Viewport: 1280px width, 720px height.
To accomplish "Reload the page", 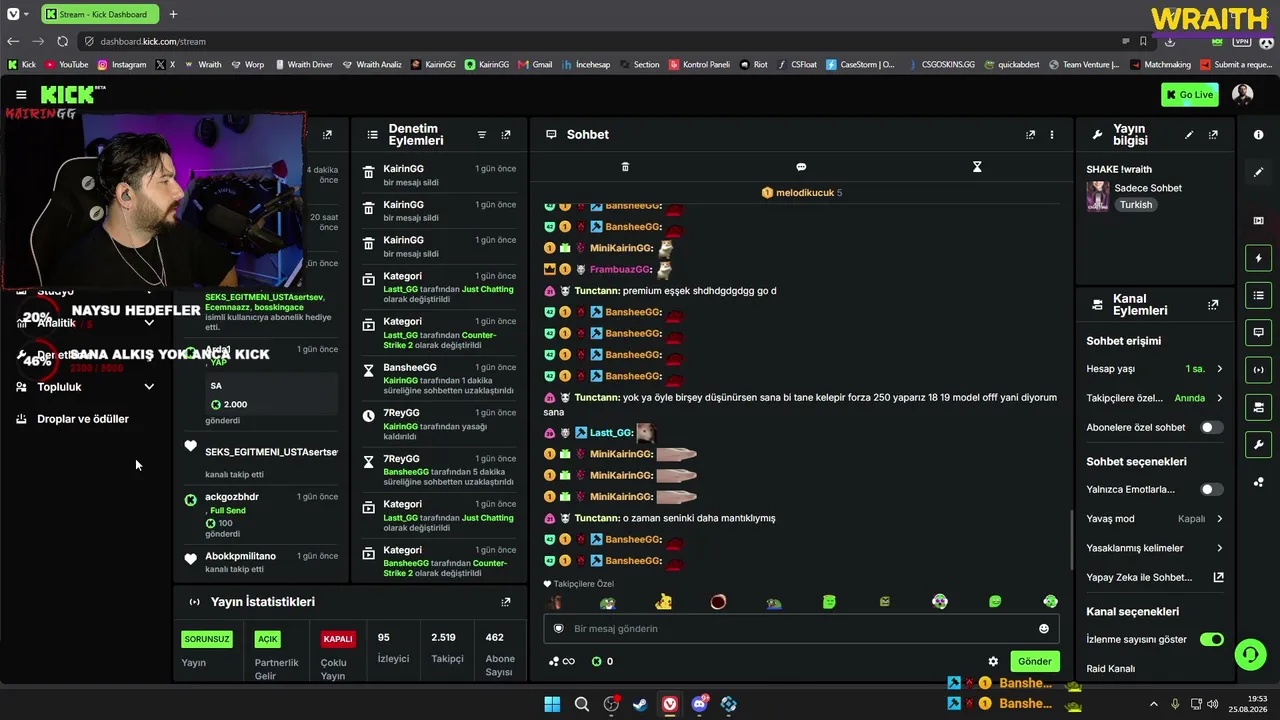I will [x=62, y=41].
